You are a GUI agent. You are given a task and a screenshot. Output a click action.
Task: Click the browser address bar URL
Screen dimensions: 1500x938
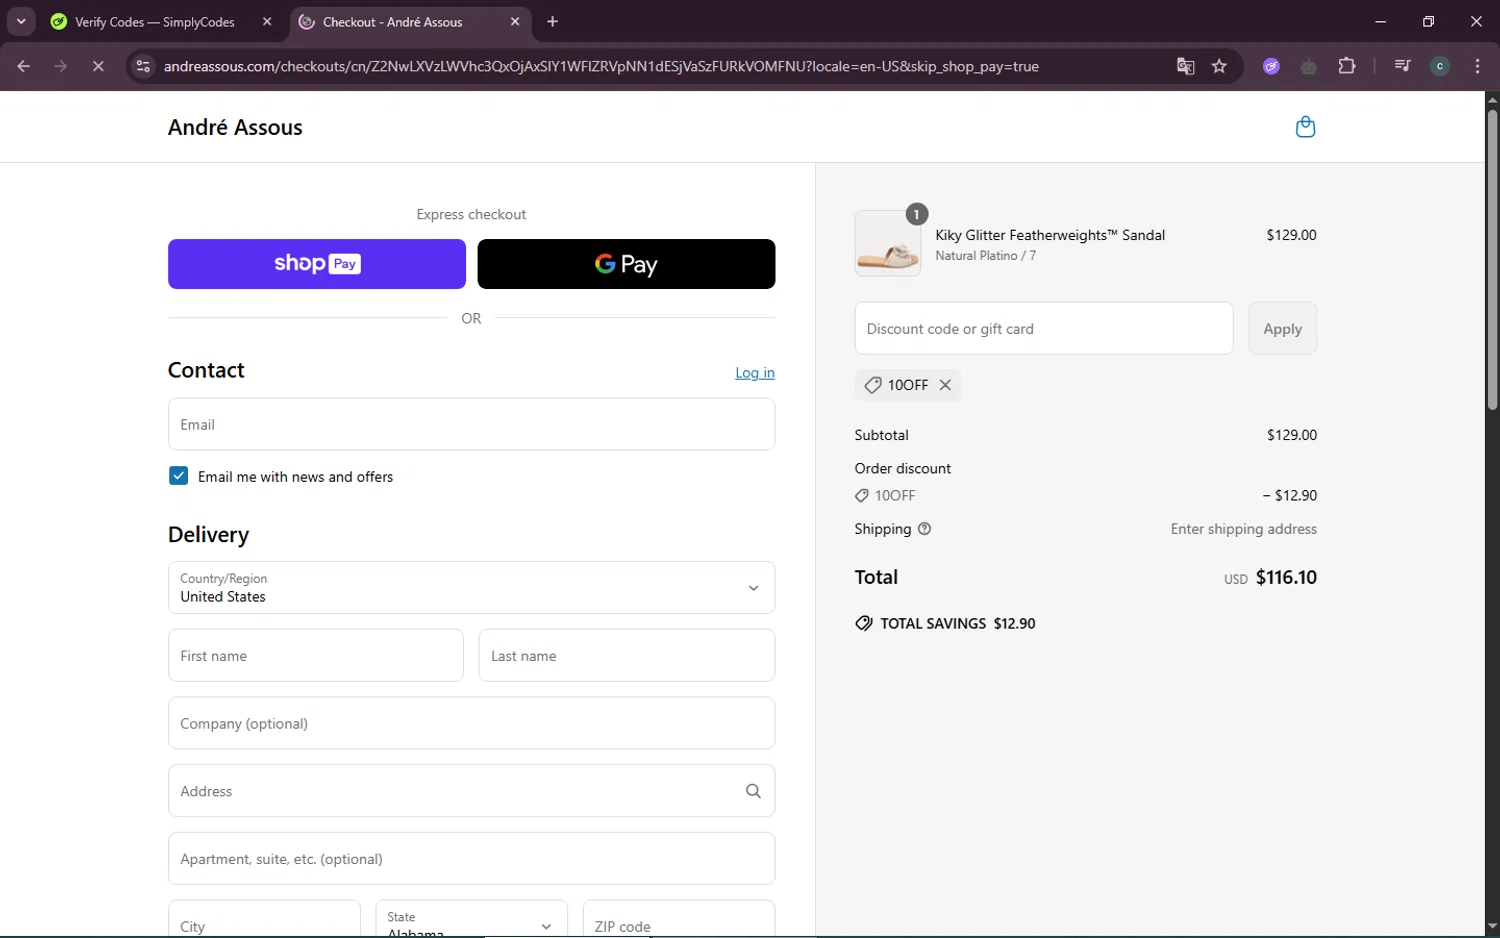pos(601,66)
